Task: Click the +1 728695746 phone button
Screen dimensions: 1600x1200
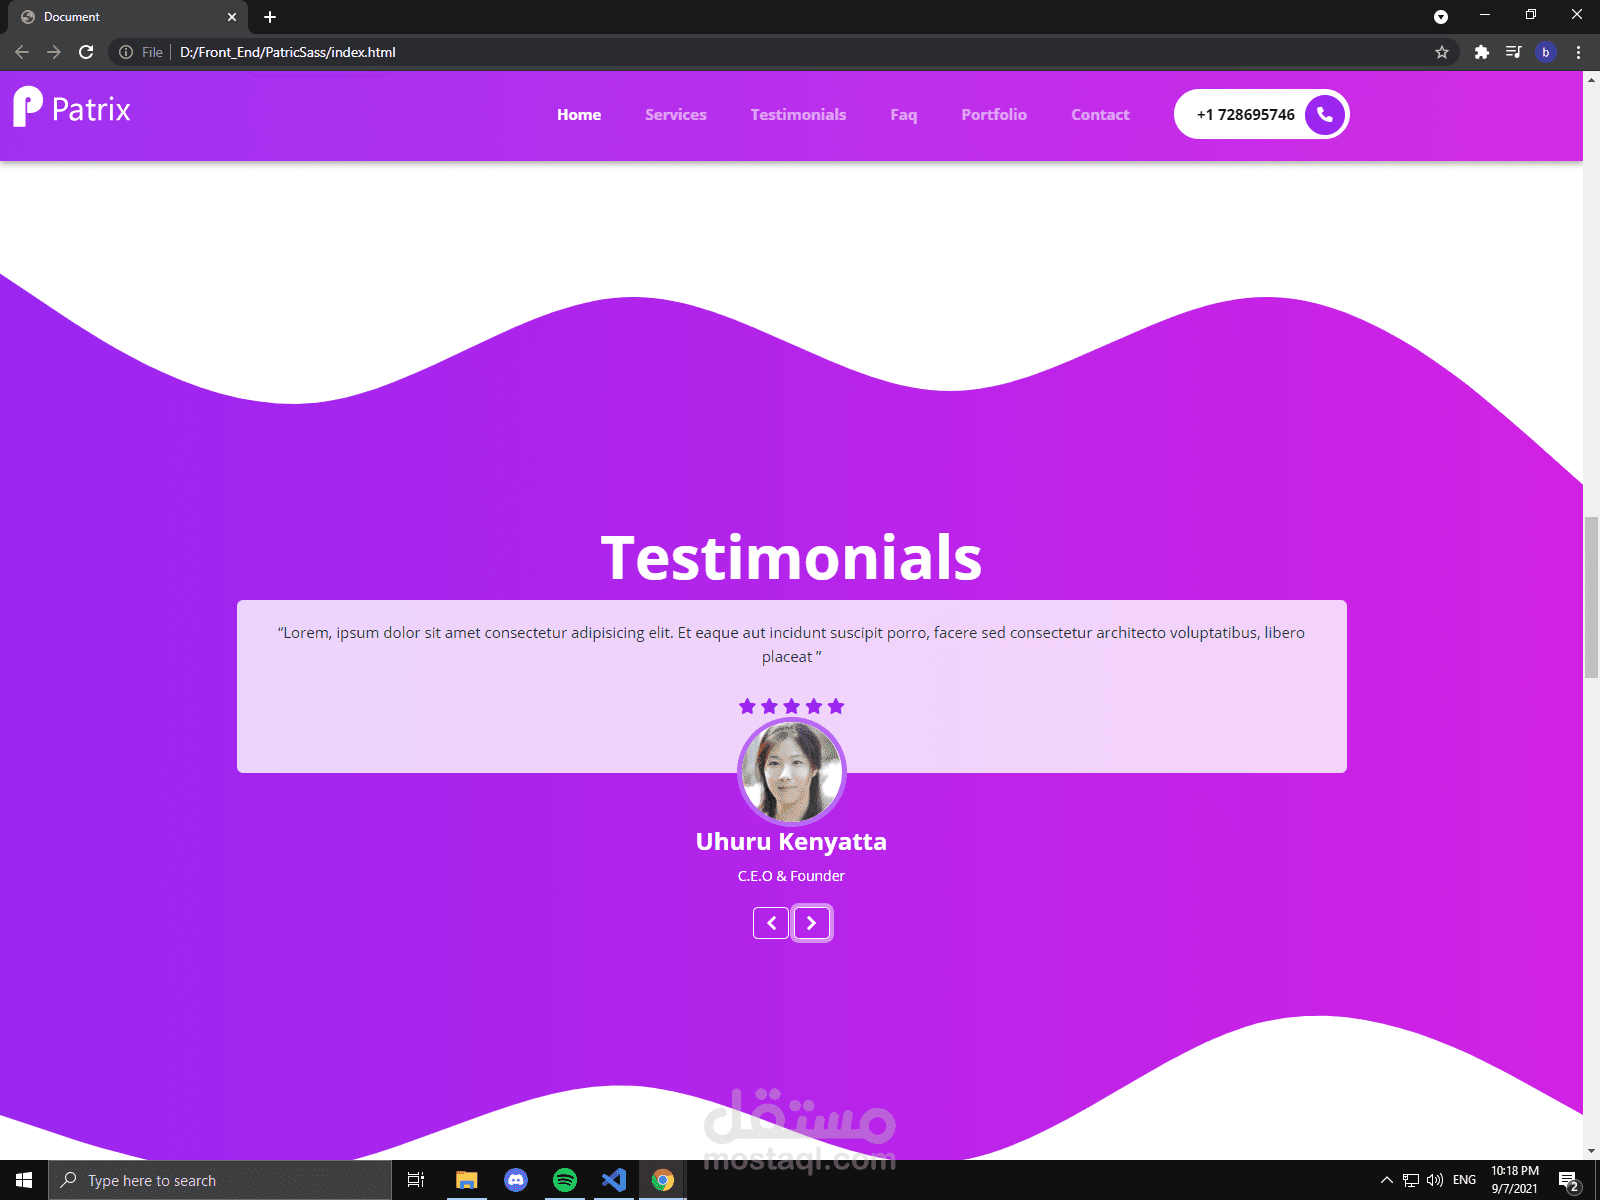Action: point(1261,114)
